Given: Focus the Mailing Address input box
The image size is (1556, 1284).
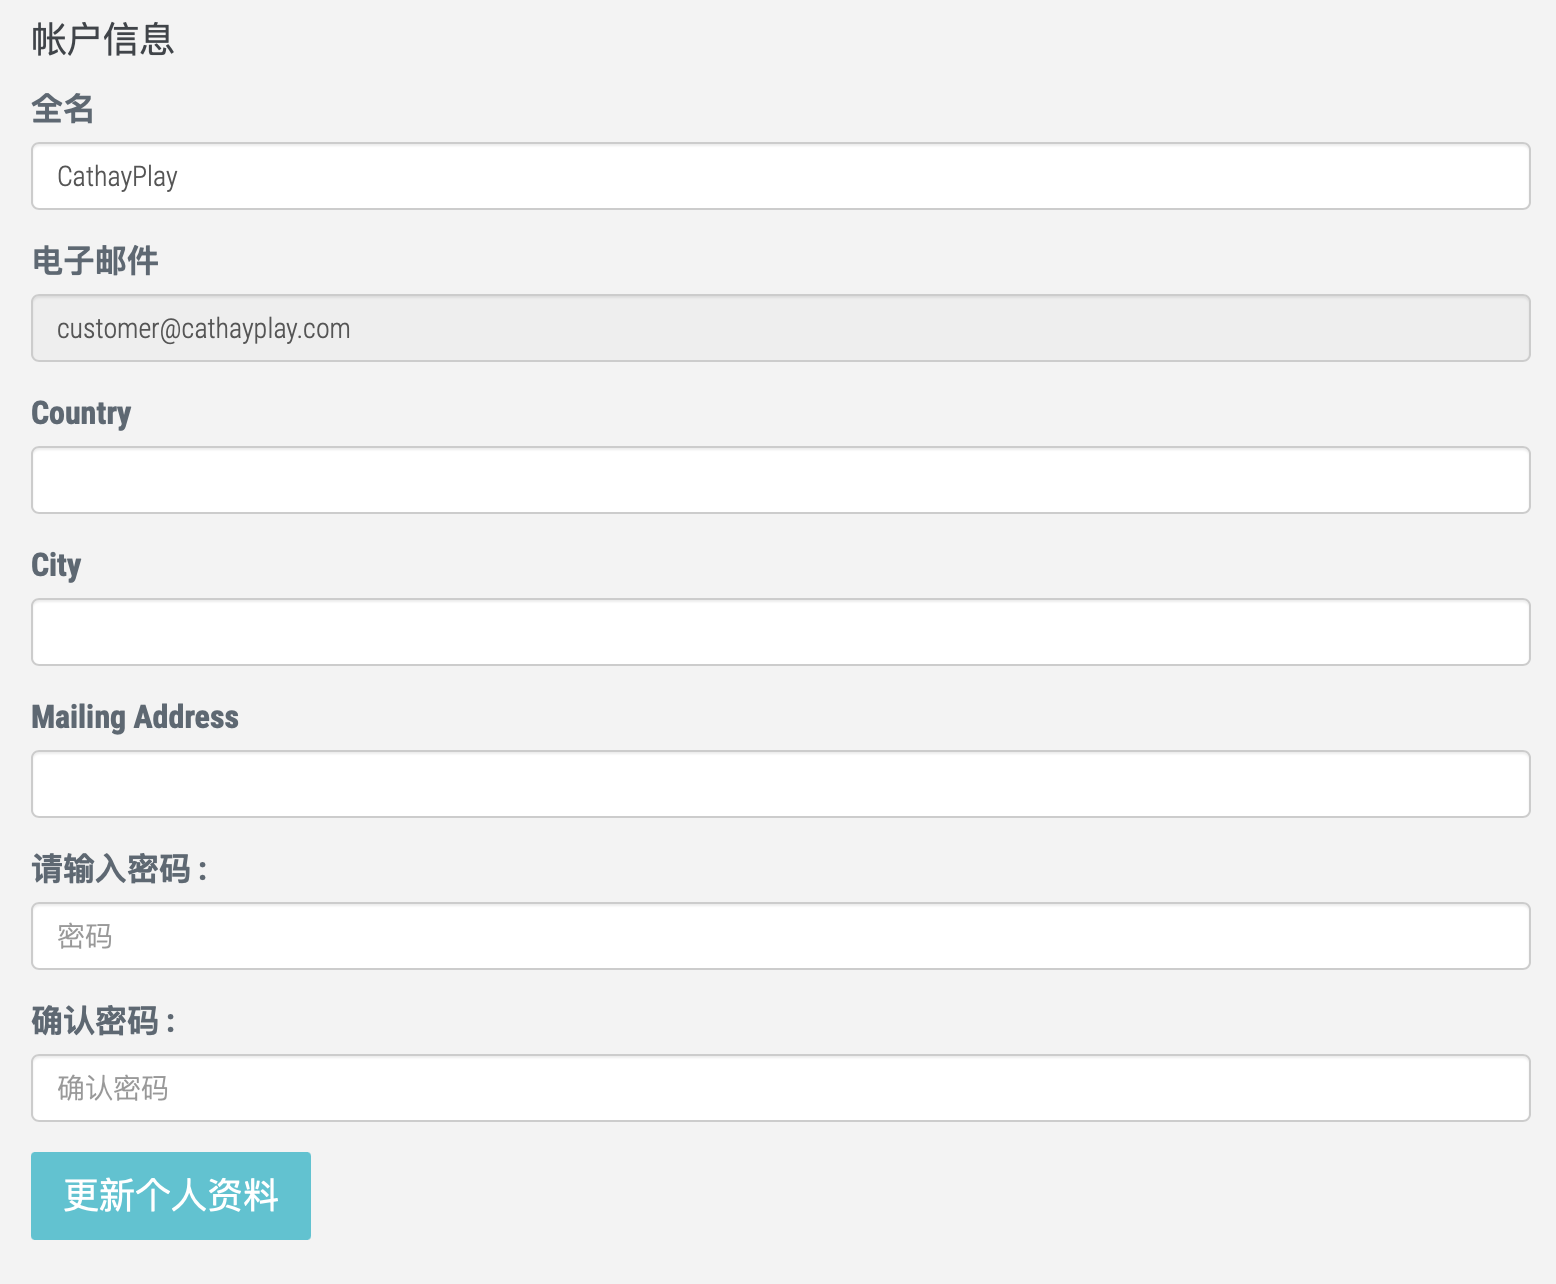Looking at the screenshot, I should [x=780, y=784].
